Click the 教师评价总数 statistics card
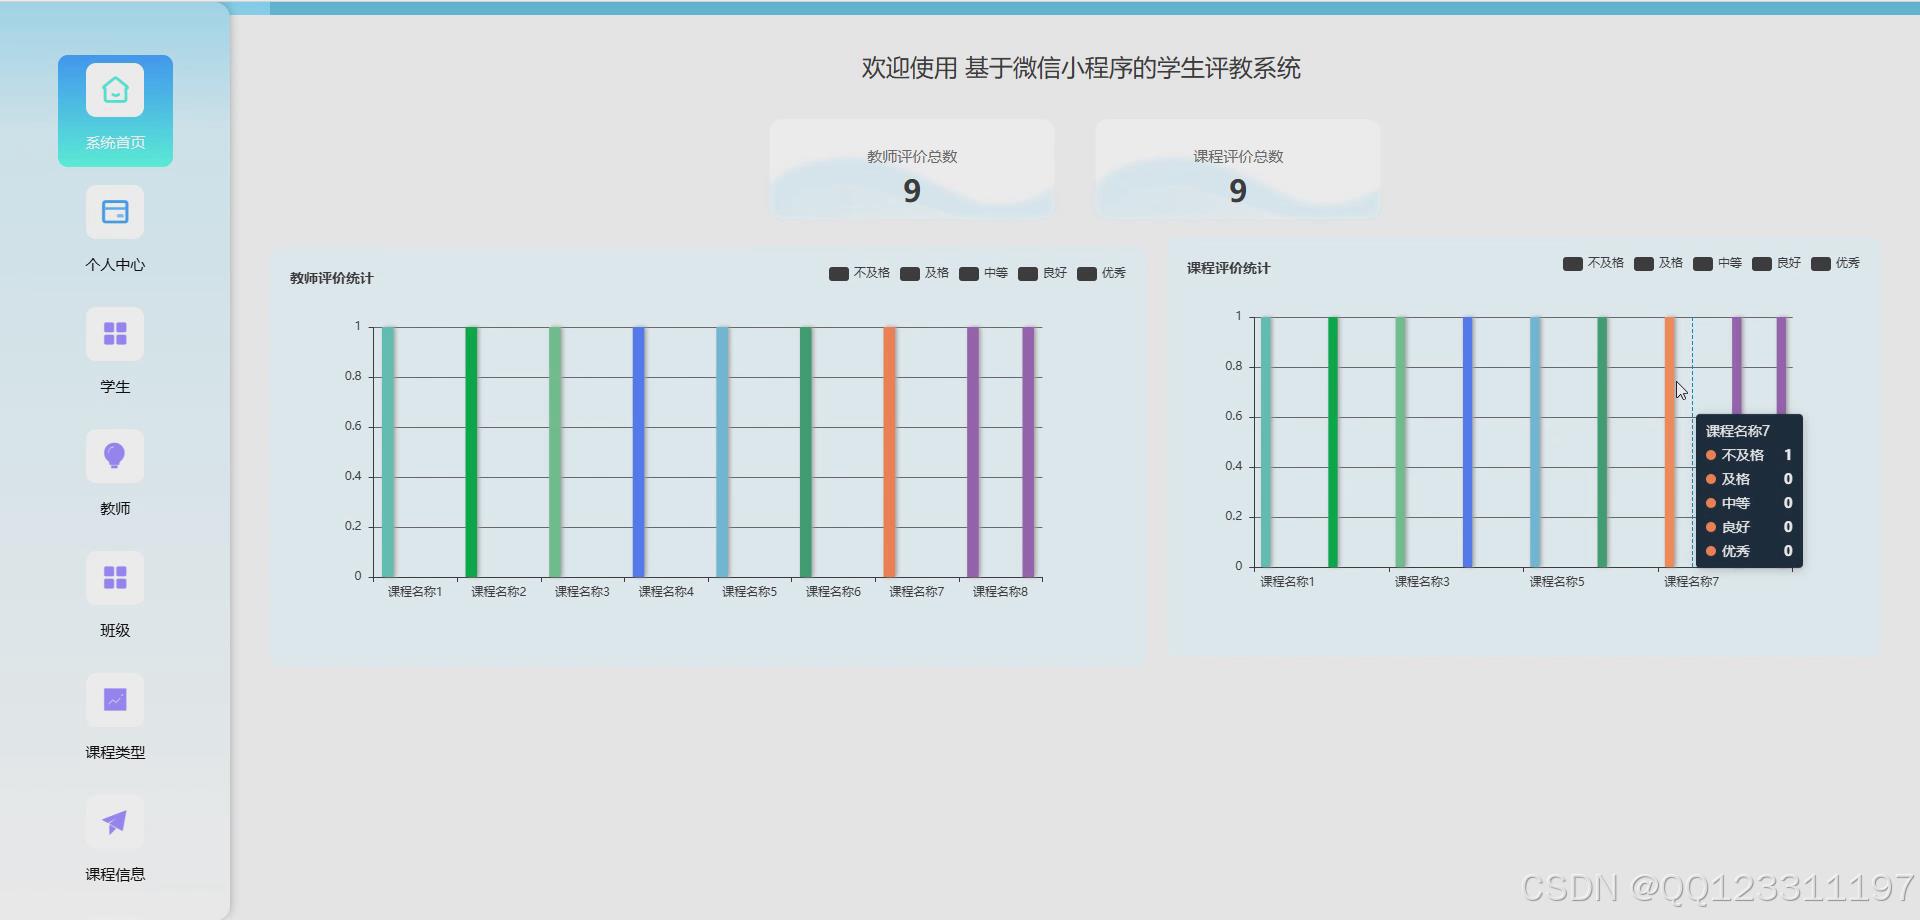This screenshot has height=920, width=1920. point(911,168)
